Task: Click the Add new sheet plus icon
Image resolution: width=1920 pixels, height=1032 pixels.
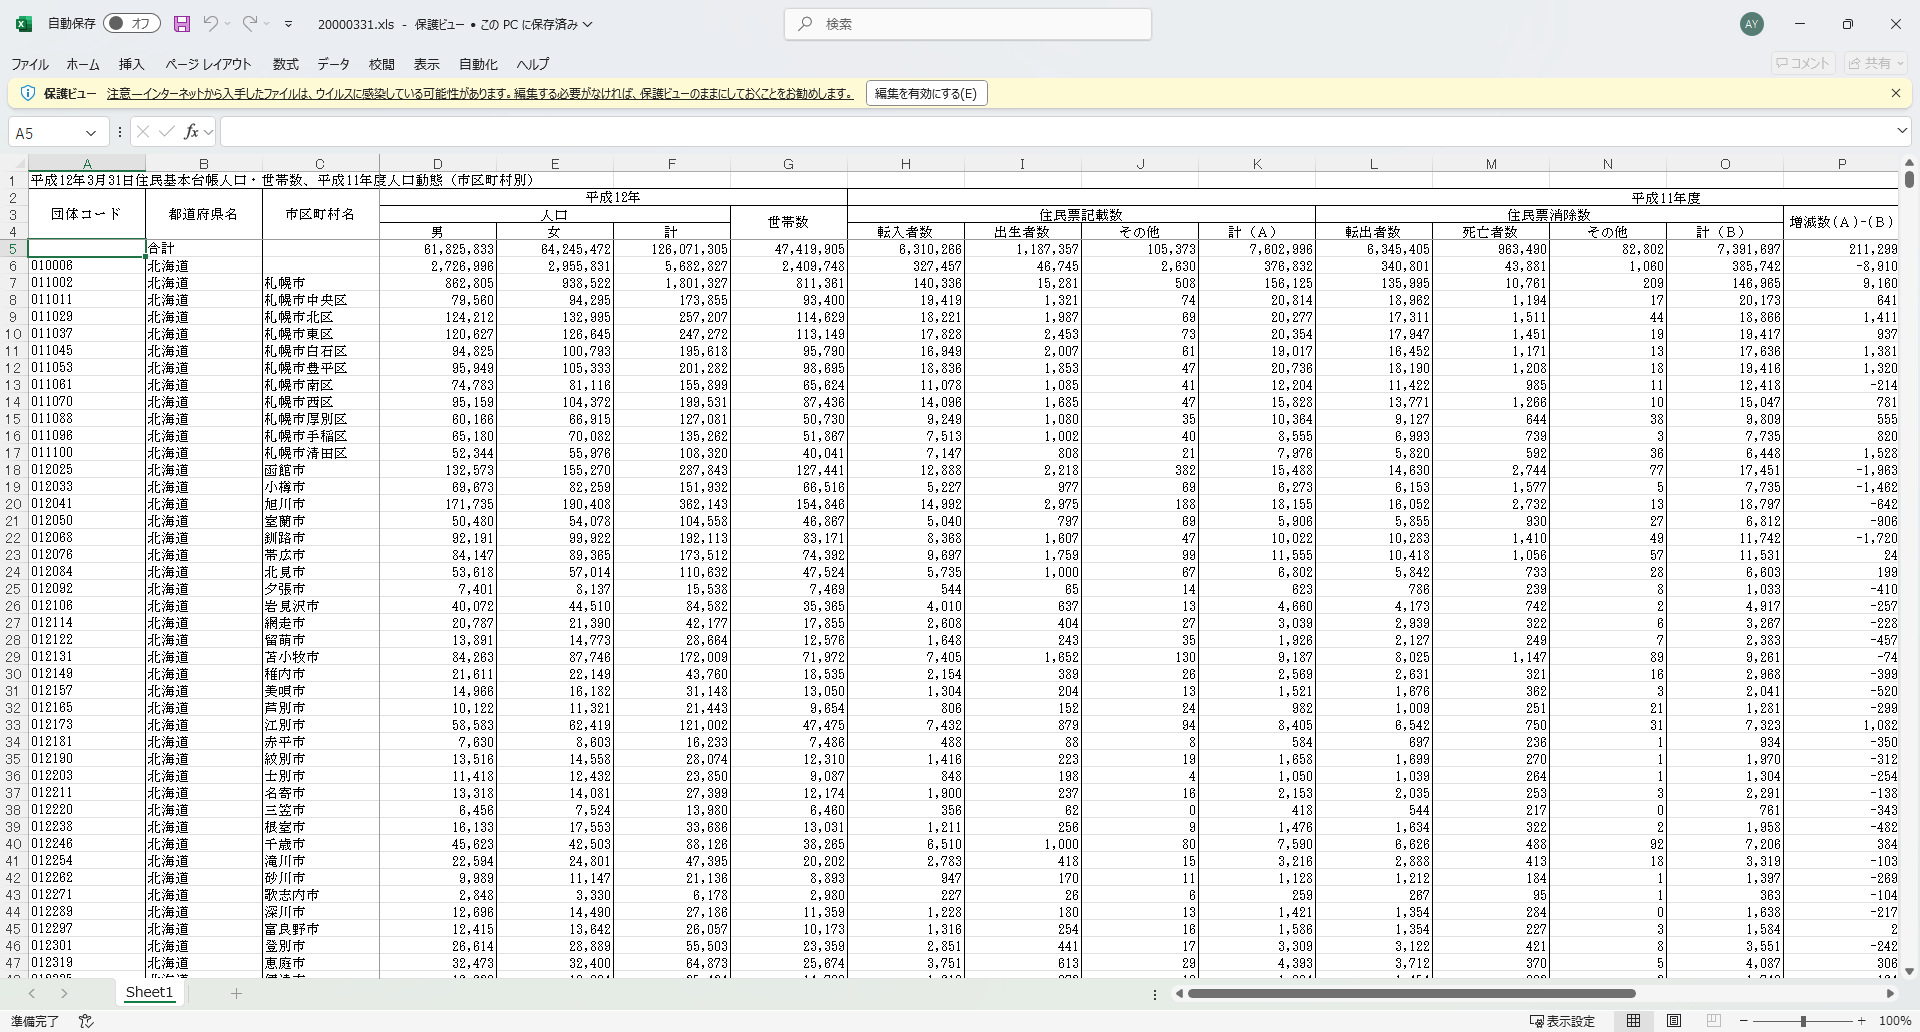Action: coord(236,993)
